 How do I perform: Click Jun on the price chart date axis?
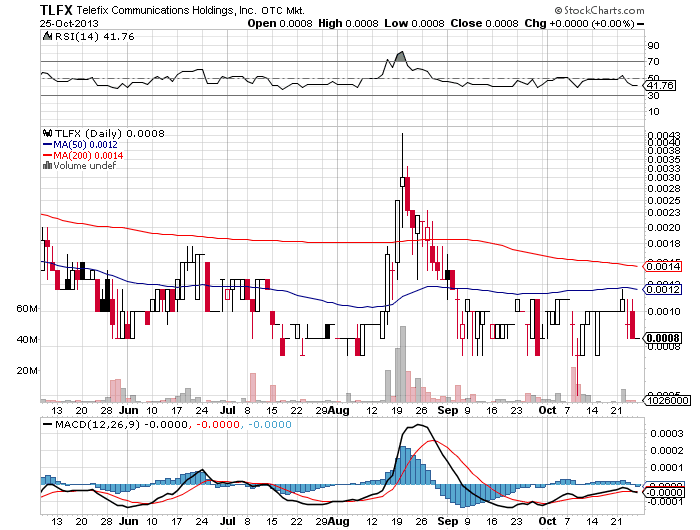[x=129, y=410]
